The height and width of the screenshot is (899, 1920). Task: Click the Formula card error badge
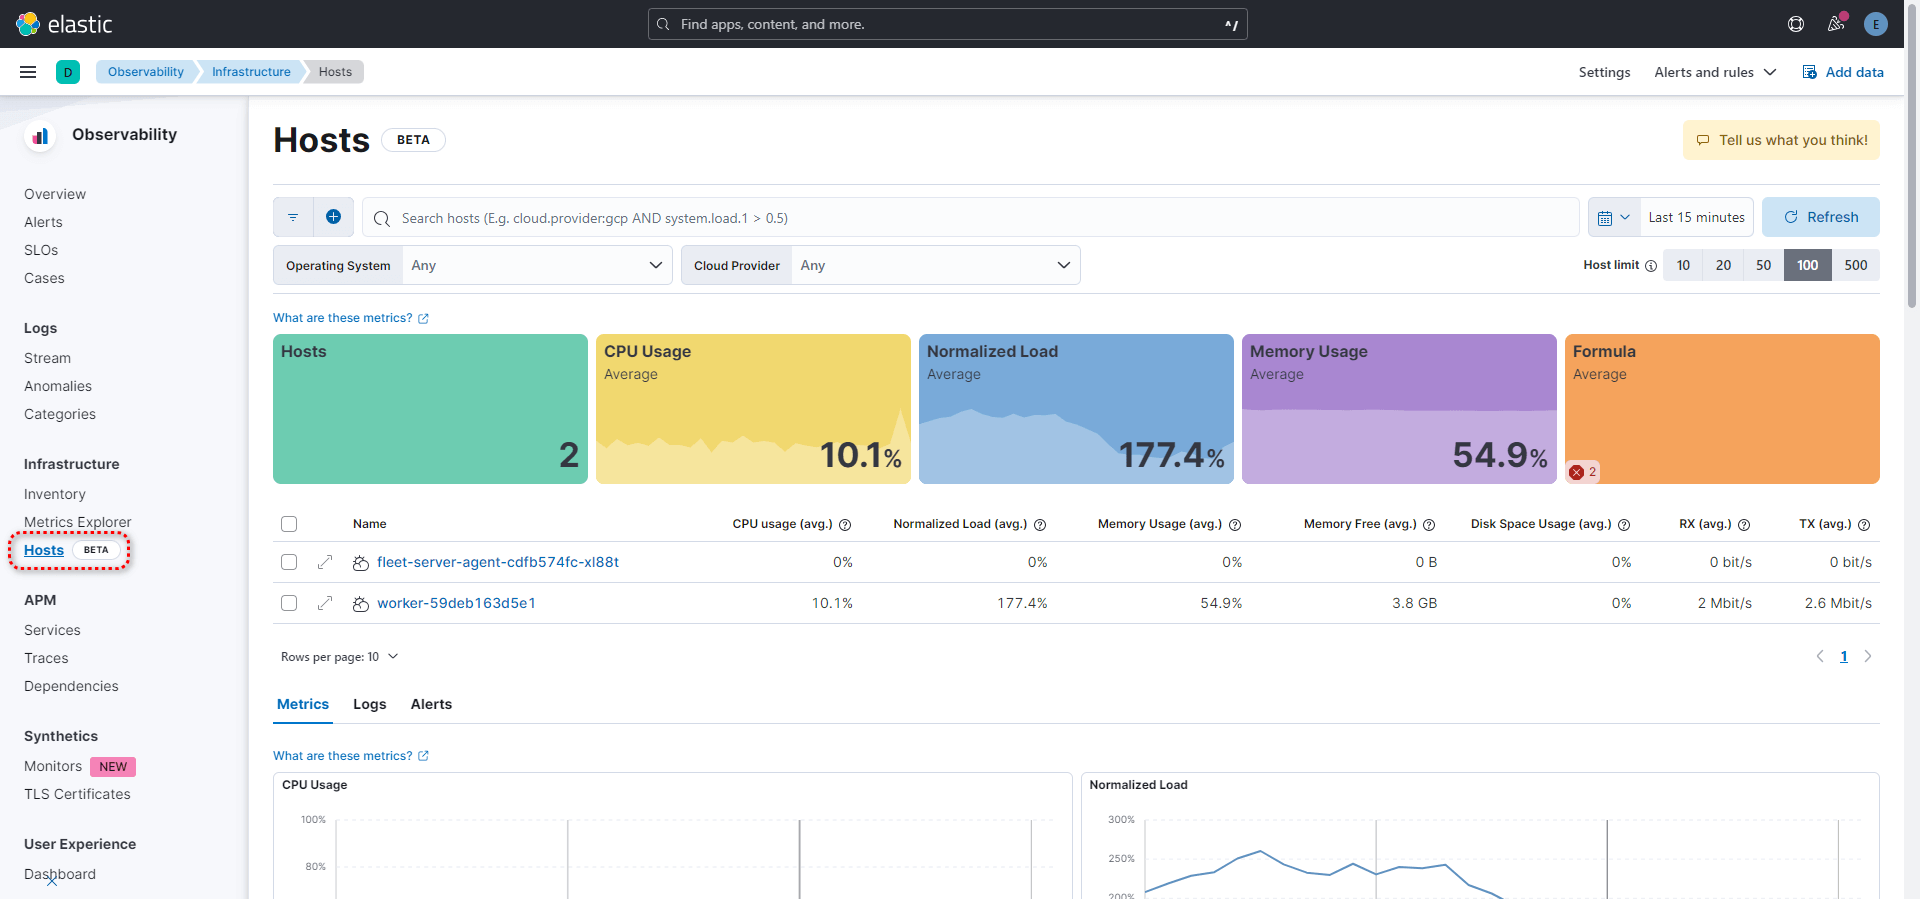click(x=1583, y=472)
